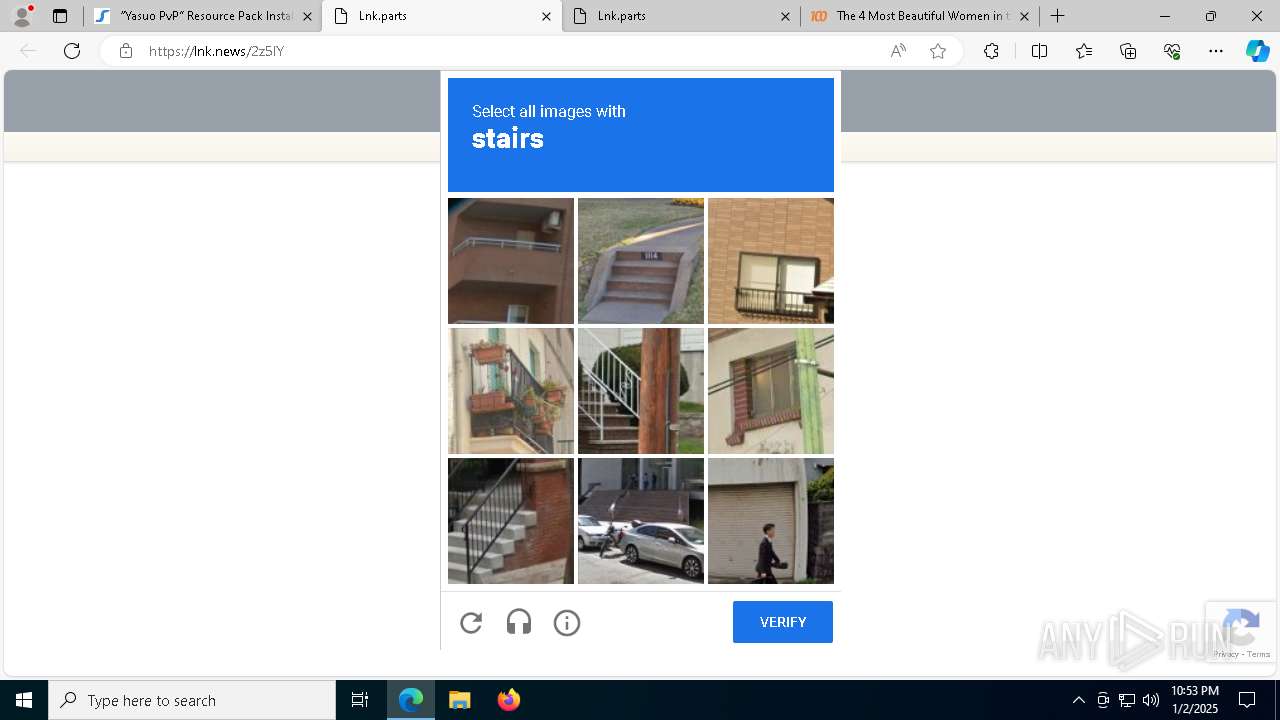Image resolution: width=1280 pixels, height=720 pixels.
Task: Open Microsoft Edge from the taskbar
Action: tap(411, 700)
